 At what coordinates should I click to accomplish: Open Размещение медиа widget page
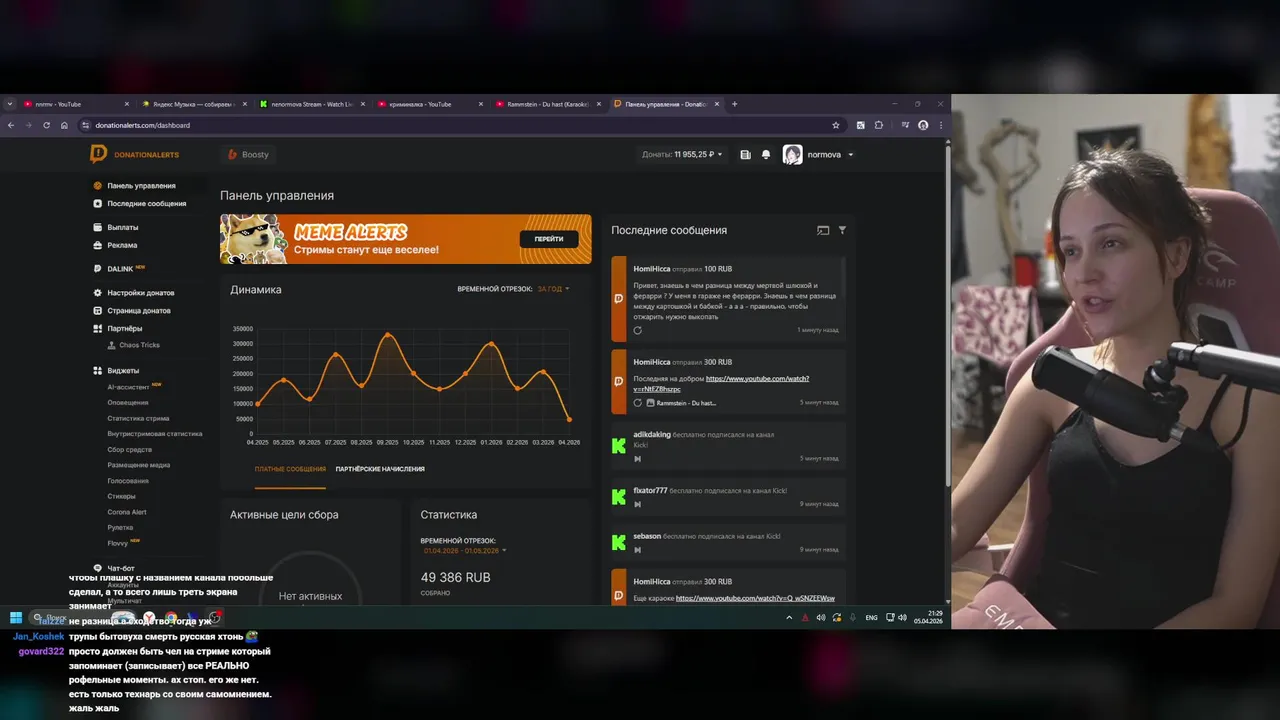click(139, 465)
